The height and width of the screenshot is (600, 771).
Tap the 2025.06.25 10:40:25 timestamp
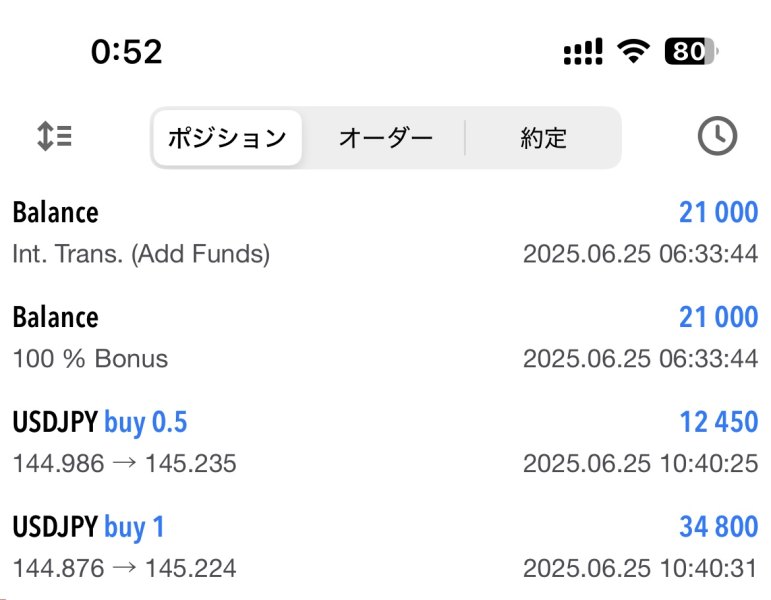pyautogui.click(x=640, y=464)
